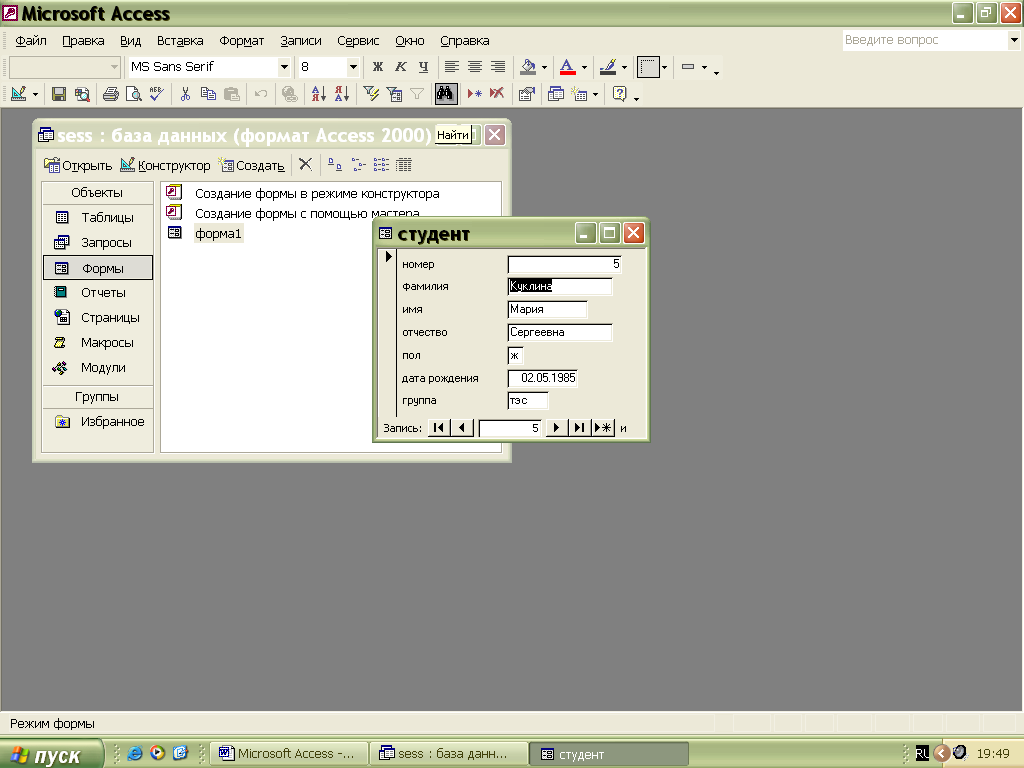Click the Print icon

coord(111,95)
